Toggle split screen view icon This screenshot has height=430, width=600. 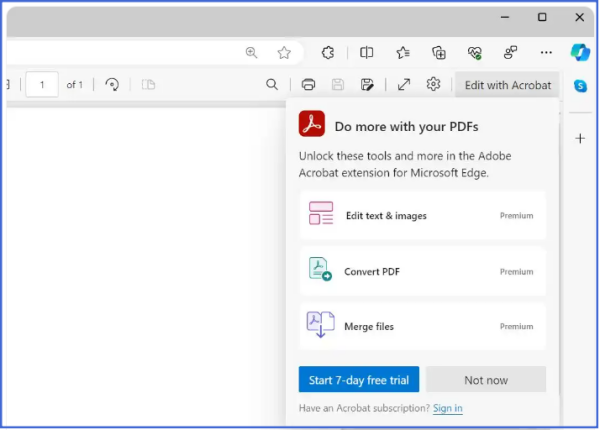pyautogui.click(x=367, y=53)
